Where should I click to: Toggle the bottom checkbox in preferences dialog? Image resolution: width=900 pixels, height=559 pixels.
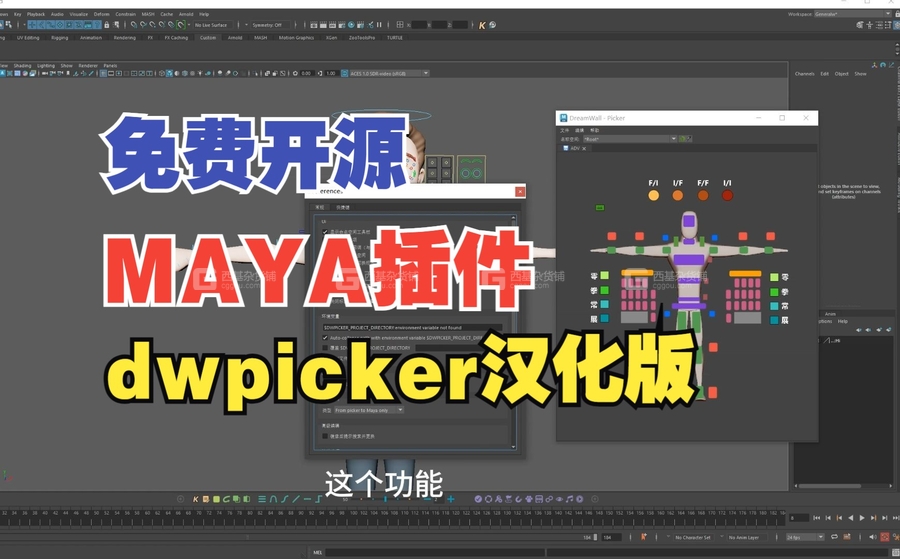point(325,436)
